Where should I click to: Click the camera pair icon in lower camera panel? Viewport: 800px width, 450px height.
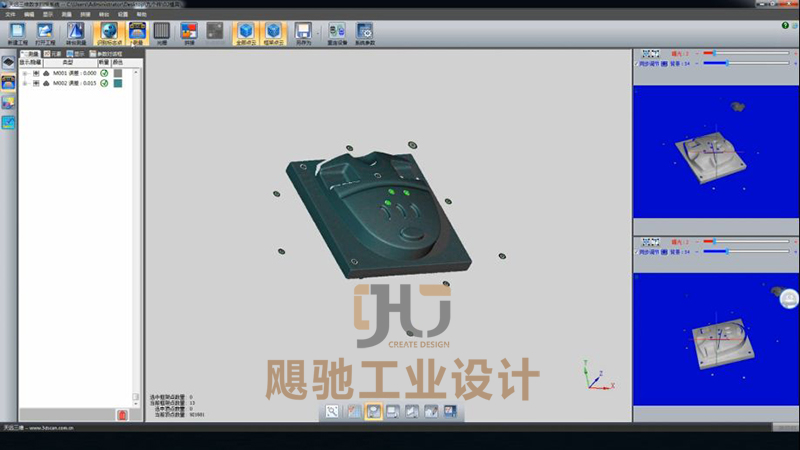tap(651, 242)
